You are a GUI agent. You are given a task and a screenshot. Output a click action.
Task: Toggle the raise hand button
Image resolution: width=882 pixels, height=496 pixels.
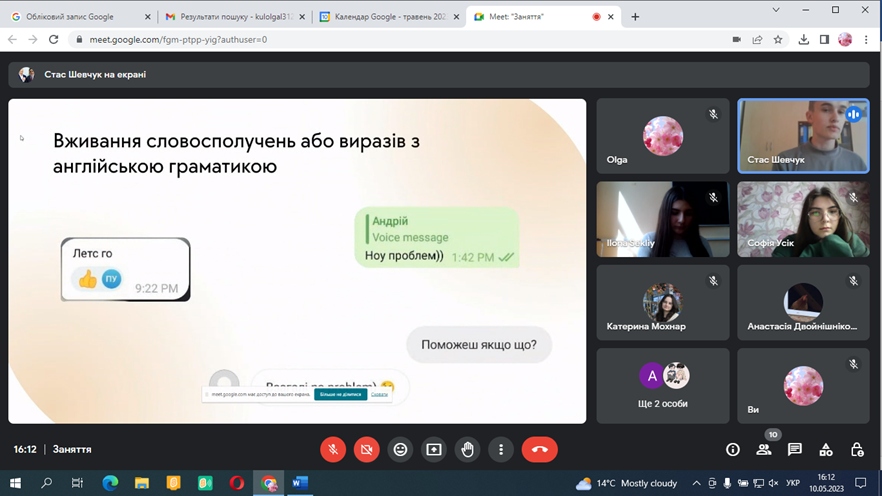click(x=468, y=450)
